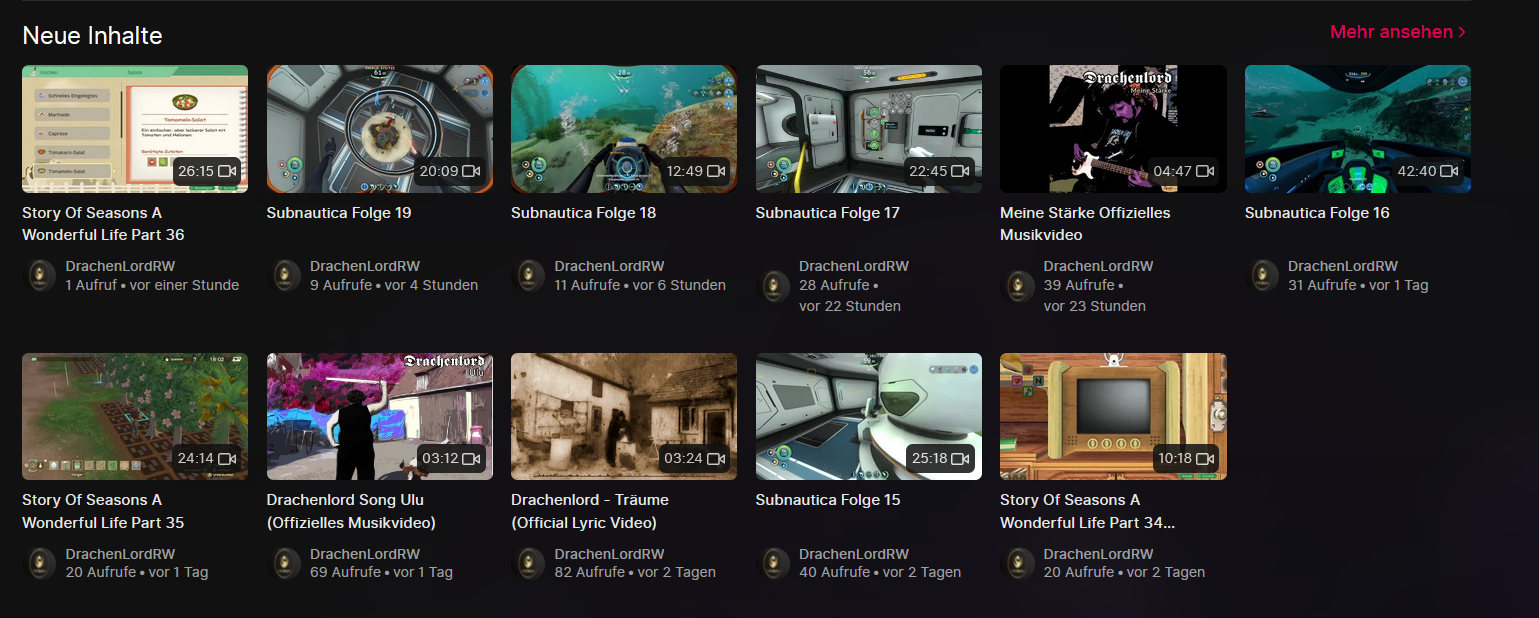This screenshot has height=618, width=1539.
Task: Click the Meine Stärke Offizielles Musikvideo title
Action: pyautogui.click(x=1085, y=224)
